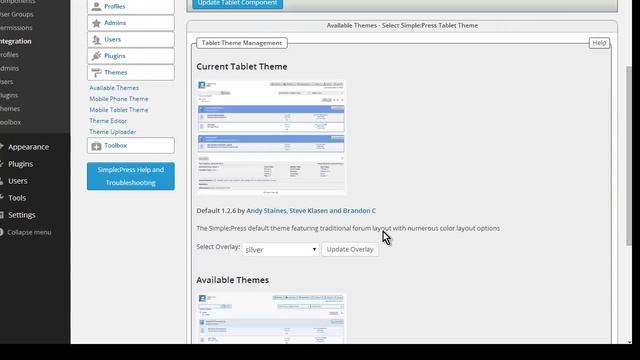Click Collapse menu in WordPress sidebar
This screenshot has width=640, height=360.
coord(29,232)
